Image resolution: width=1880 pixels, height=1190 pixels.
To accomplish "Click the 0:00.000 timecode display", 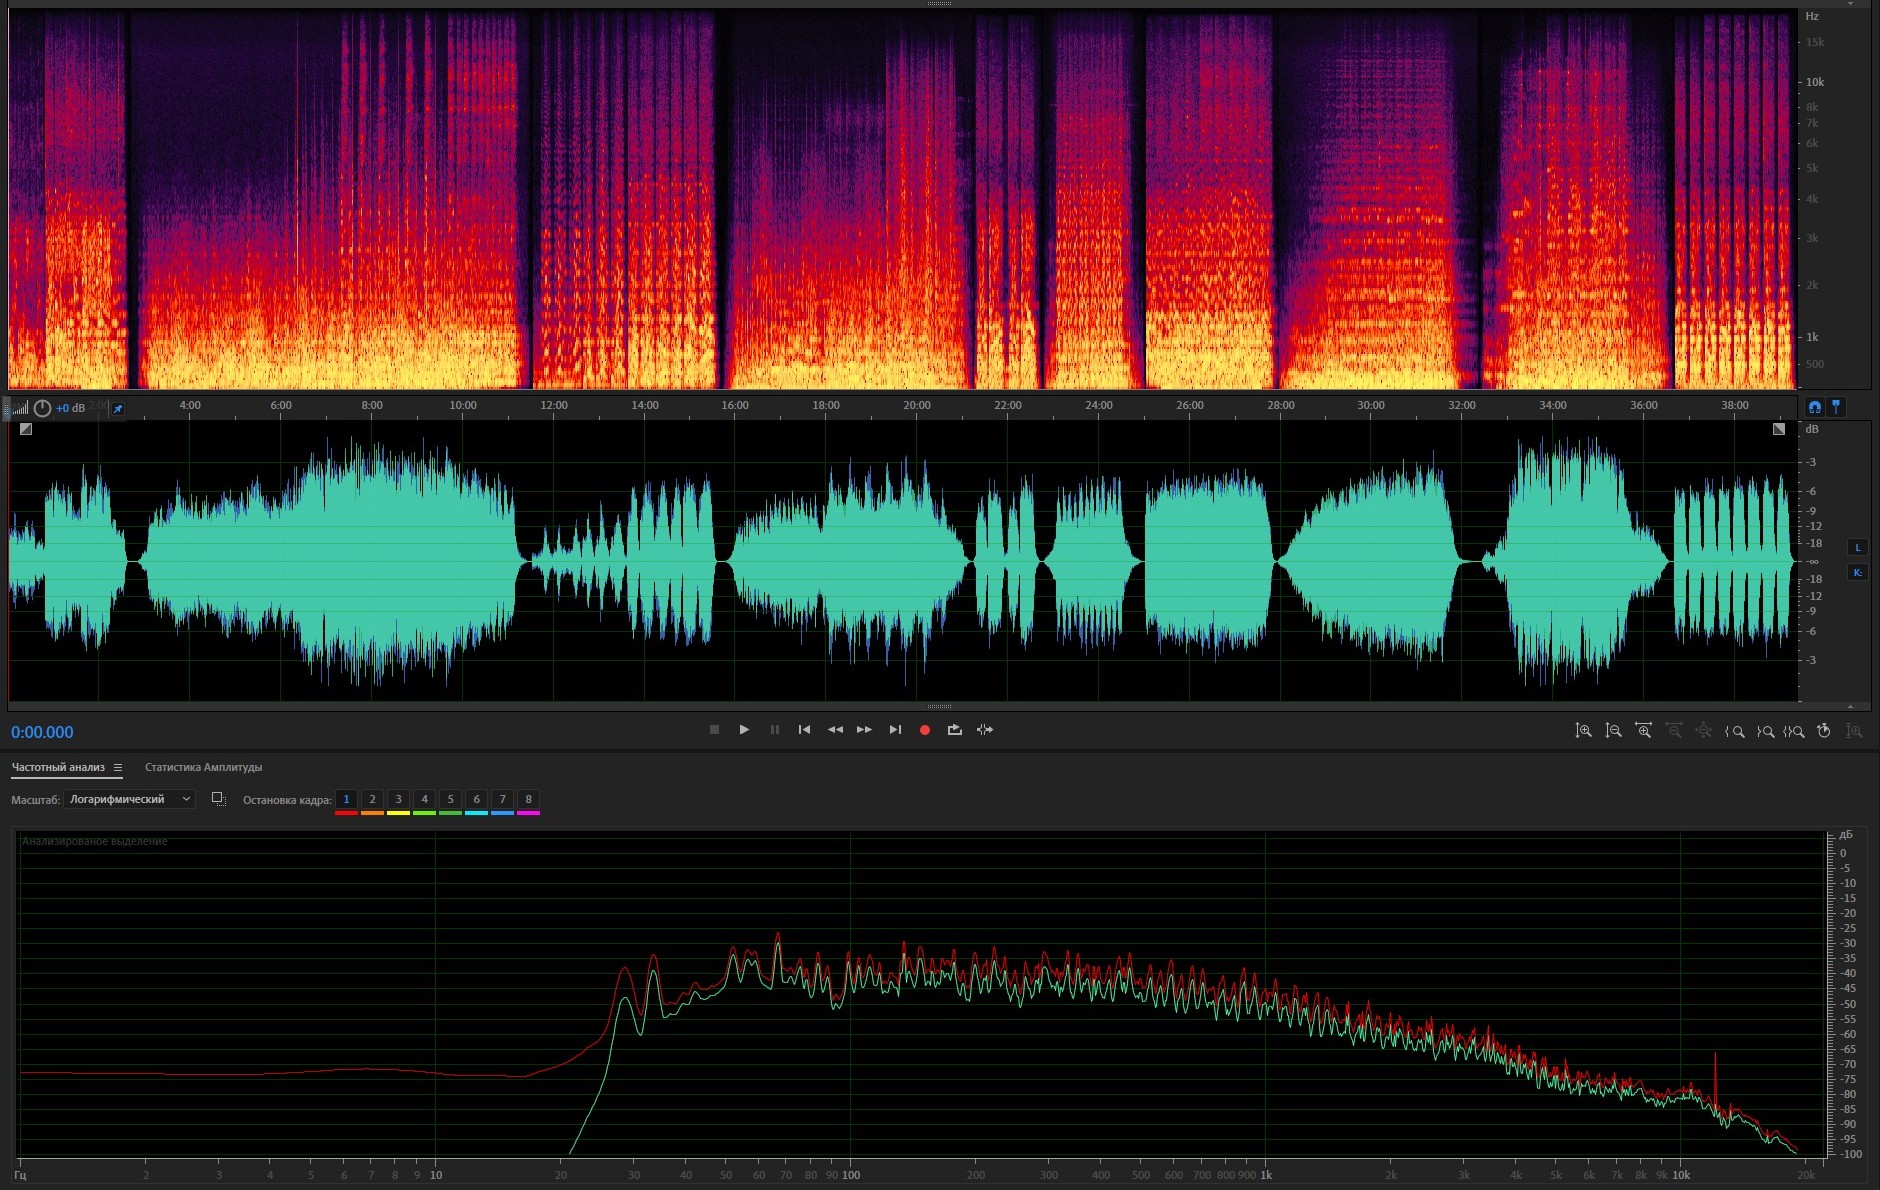I will point(42,732).
